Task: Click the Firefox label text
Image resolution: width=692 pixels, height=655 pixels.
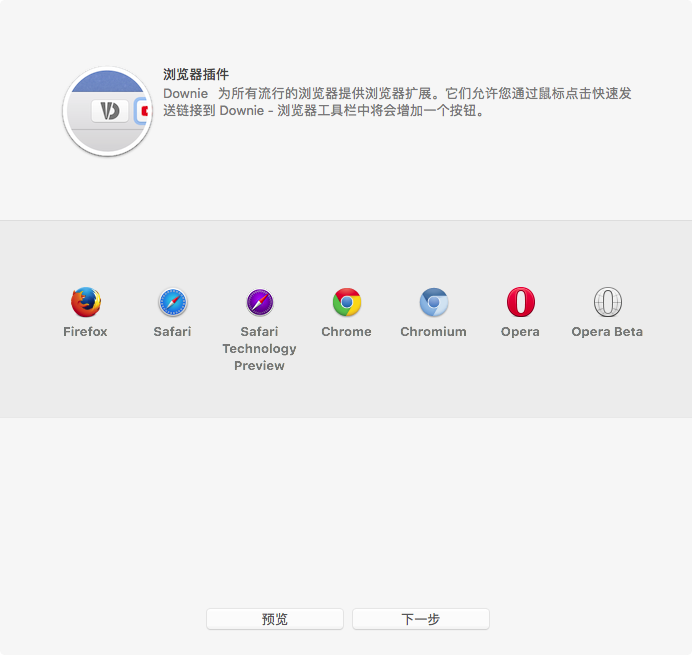Action: pos(85,331)
